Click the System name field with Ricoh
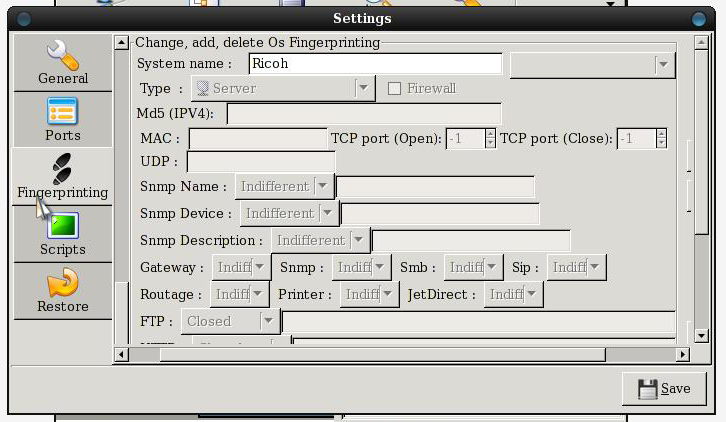Viewport: 726px width, 422px height. point(376,63)
